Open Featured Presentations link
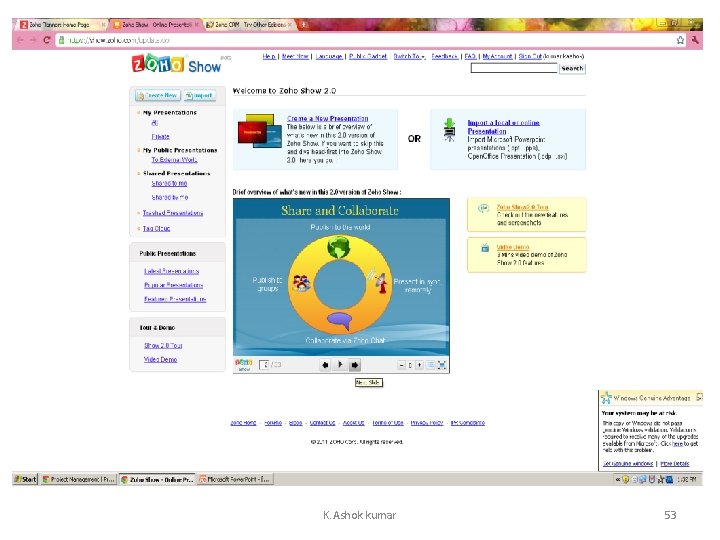This screenshot has width=720, height=540. coord(175,299)
